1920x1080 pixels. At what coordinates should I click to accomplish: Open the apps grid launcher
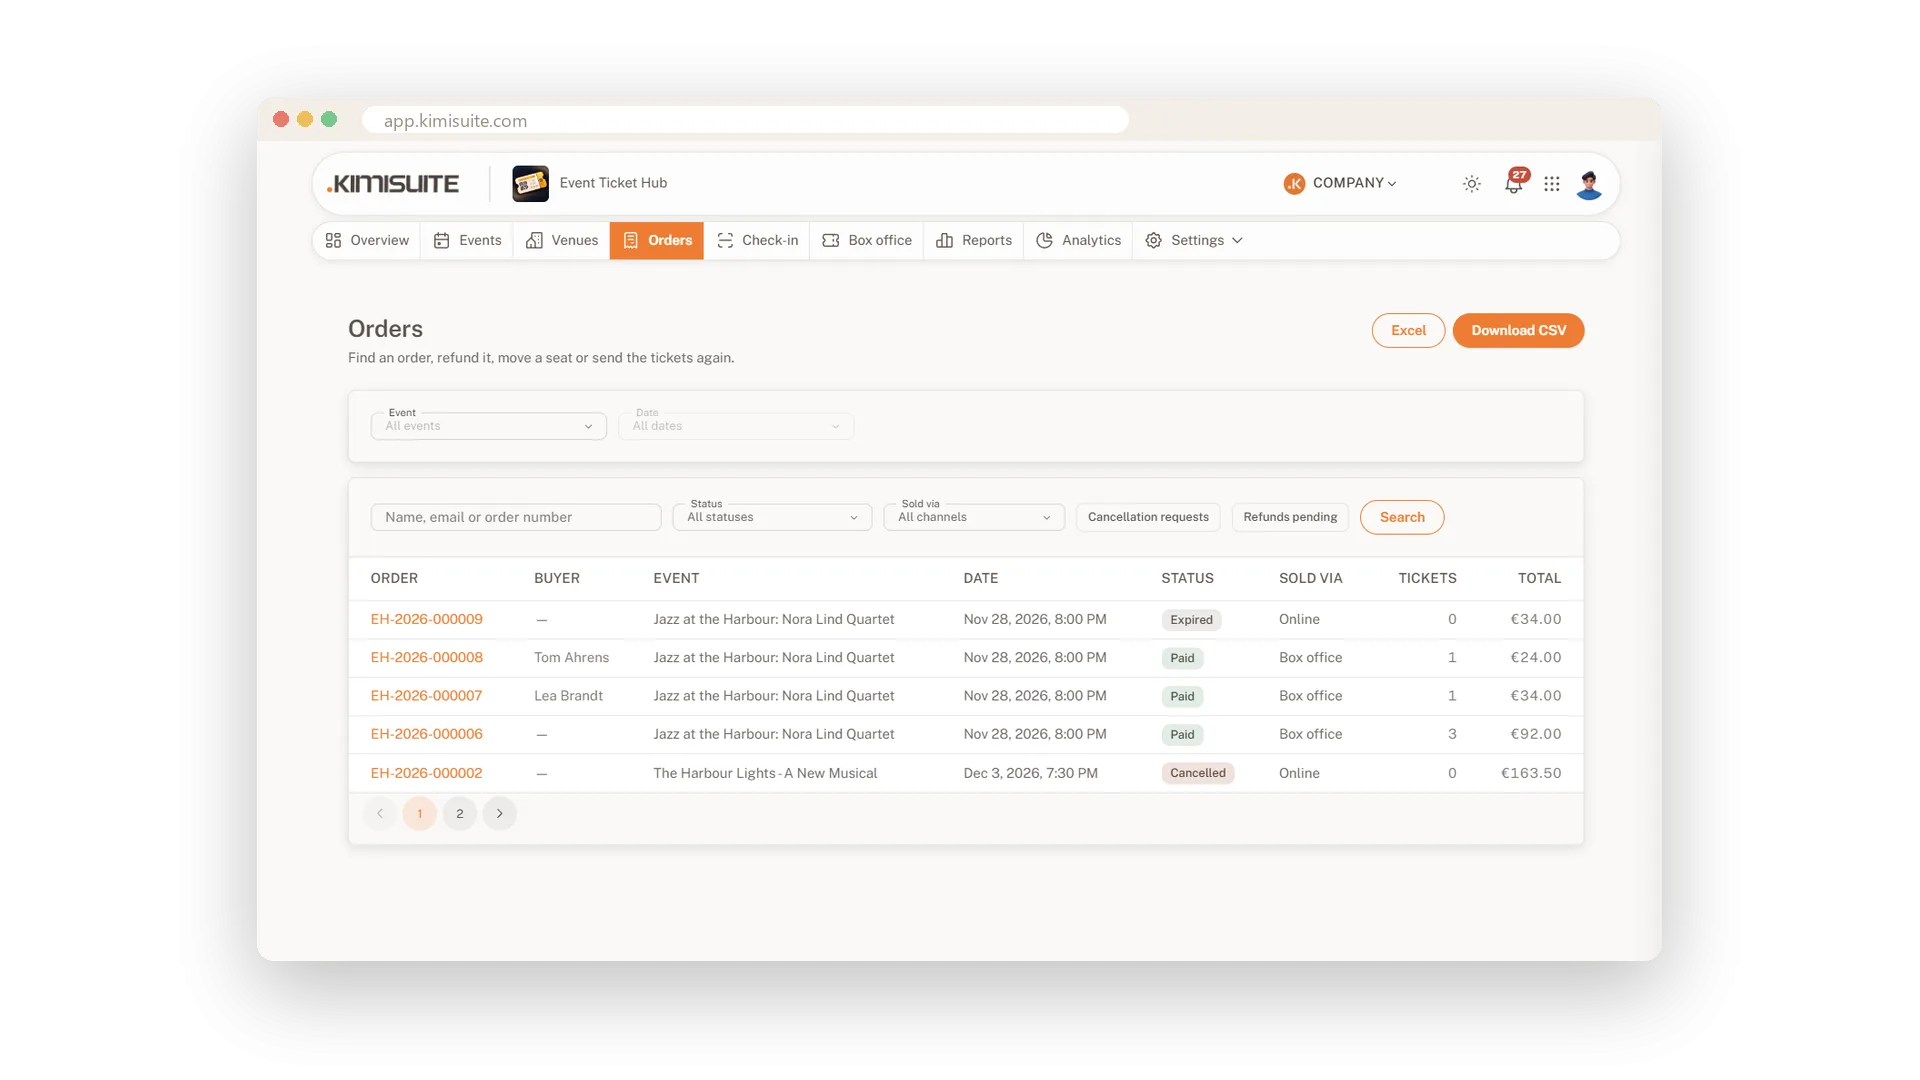click(x=1551, y=184)
